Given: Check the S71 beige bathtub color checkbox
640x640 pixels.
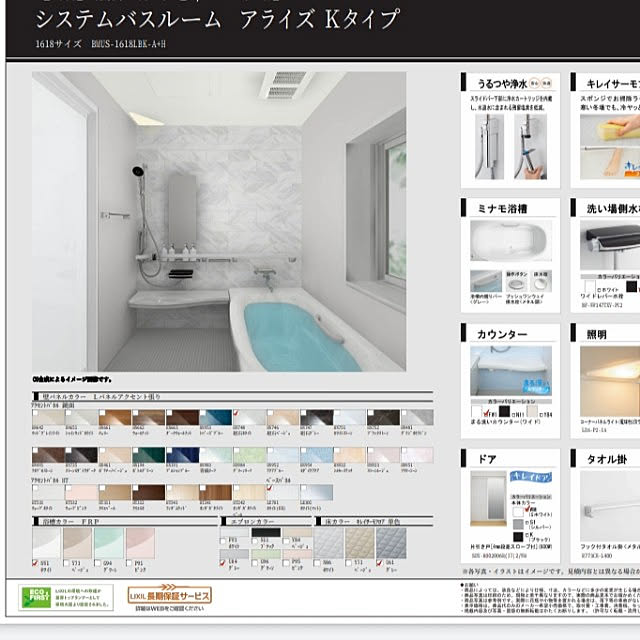Looking at the screenshot, I should click(67, 563).
